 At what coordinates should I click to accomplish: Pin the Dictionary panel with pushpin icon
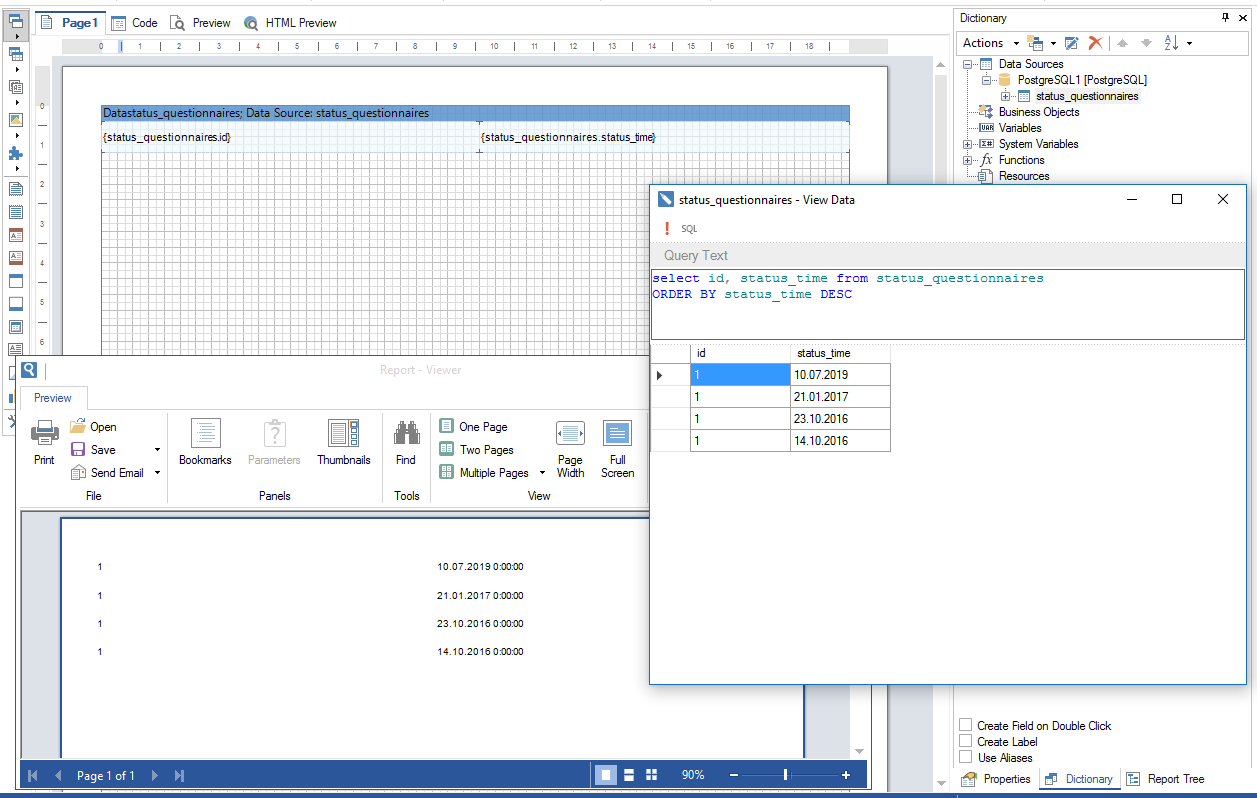tap(1227, 18)
